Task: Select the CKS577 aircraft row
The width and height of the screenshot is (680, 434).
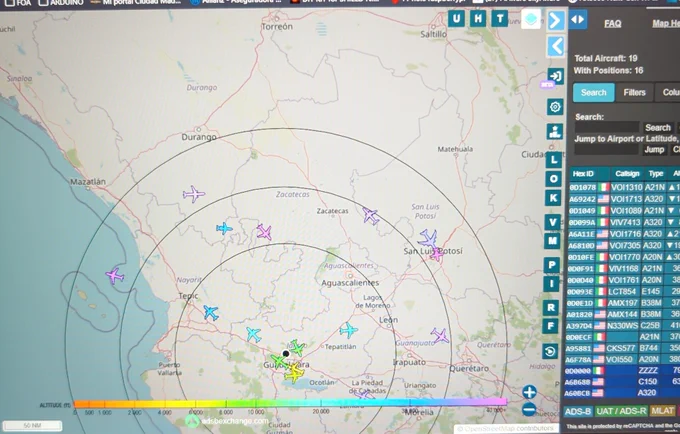Action: (622, 348)
